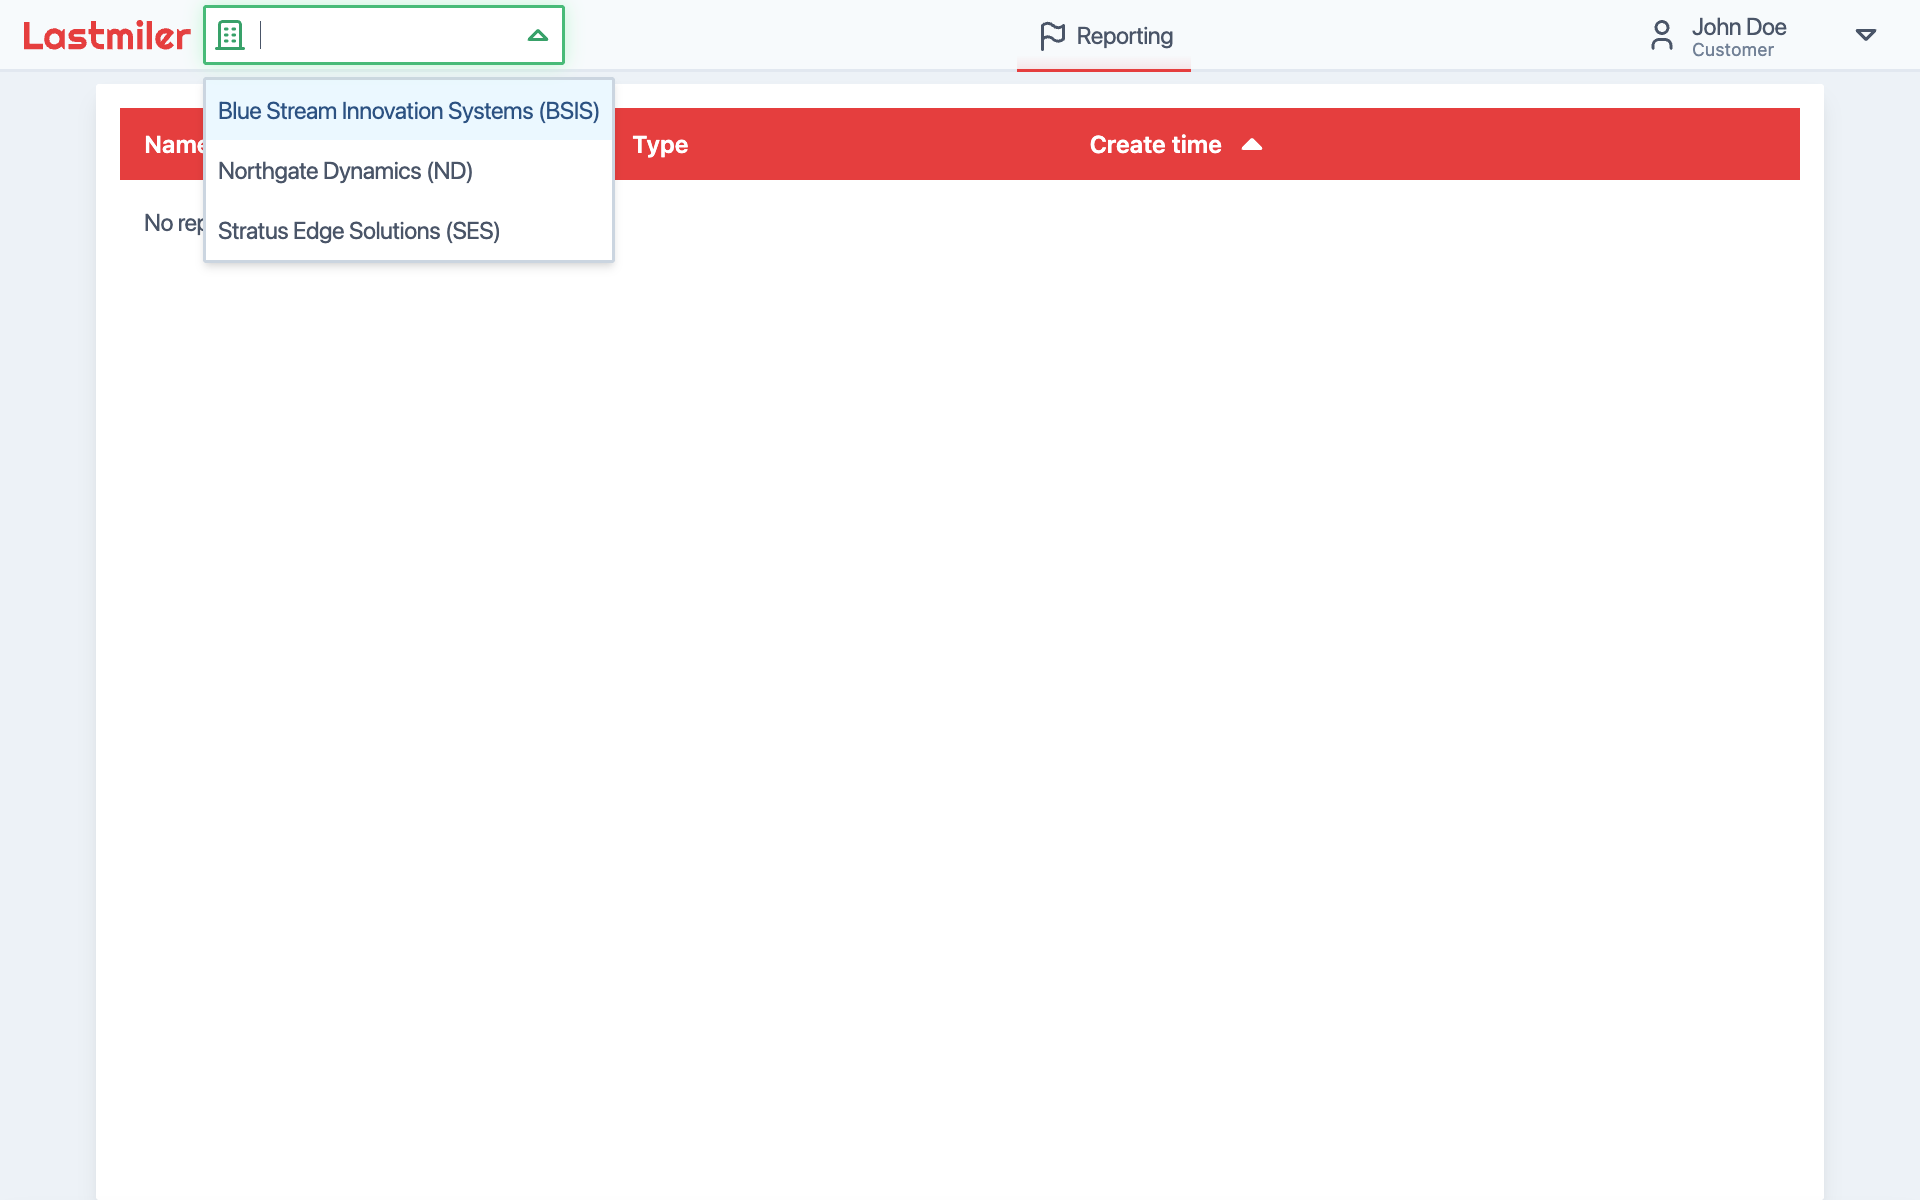
Task: Sort by the Create time column
Action: pos(1155,145)
